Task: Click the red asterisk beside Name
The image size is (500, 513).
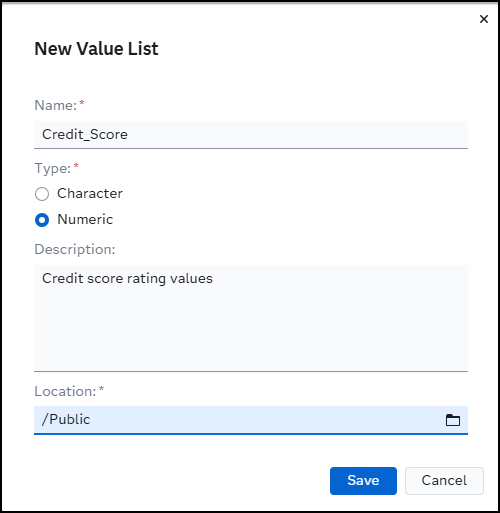Action: tap(82, 103)
